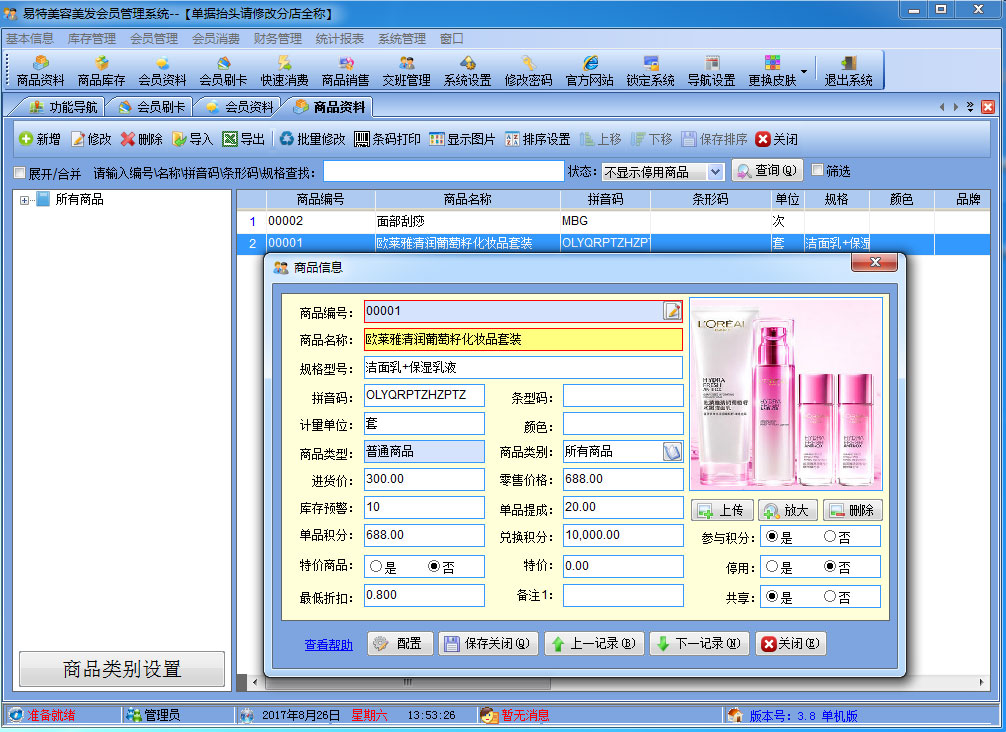The image size is (1006, 732).
Task: Click the 进货价 field showing 300.00
Action: pos(424,479)
